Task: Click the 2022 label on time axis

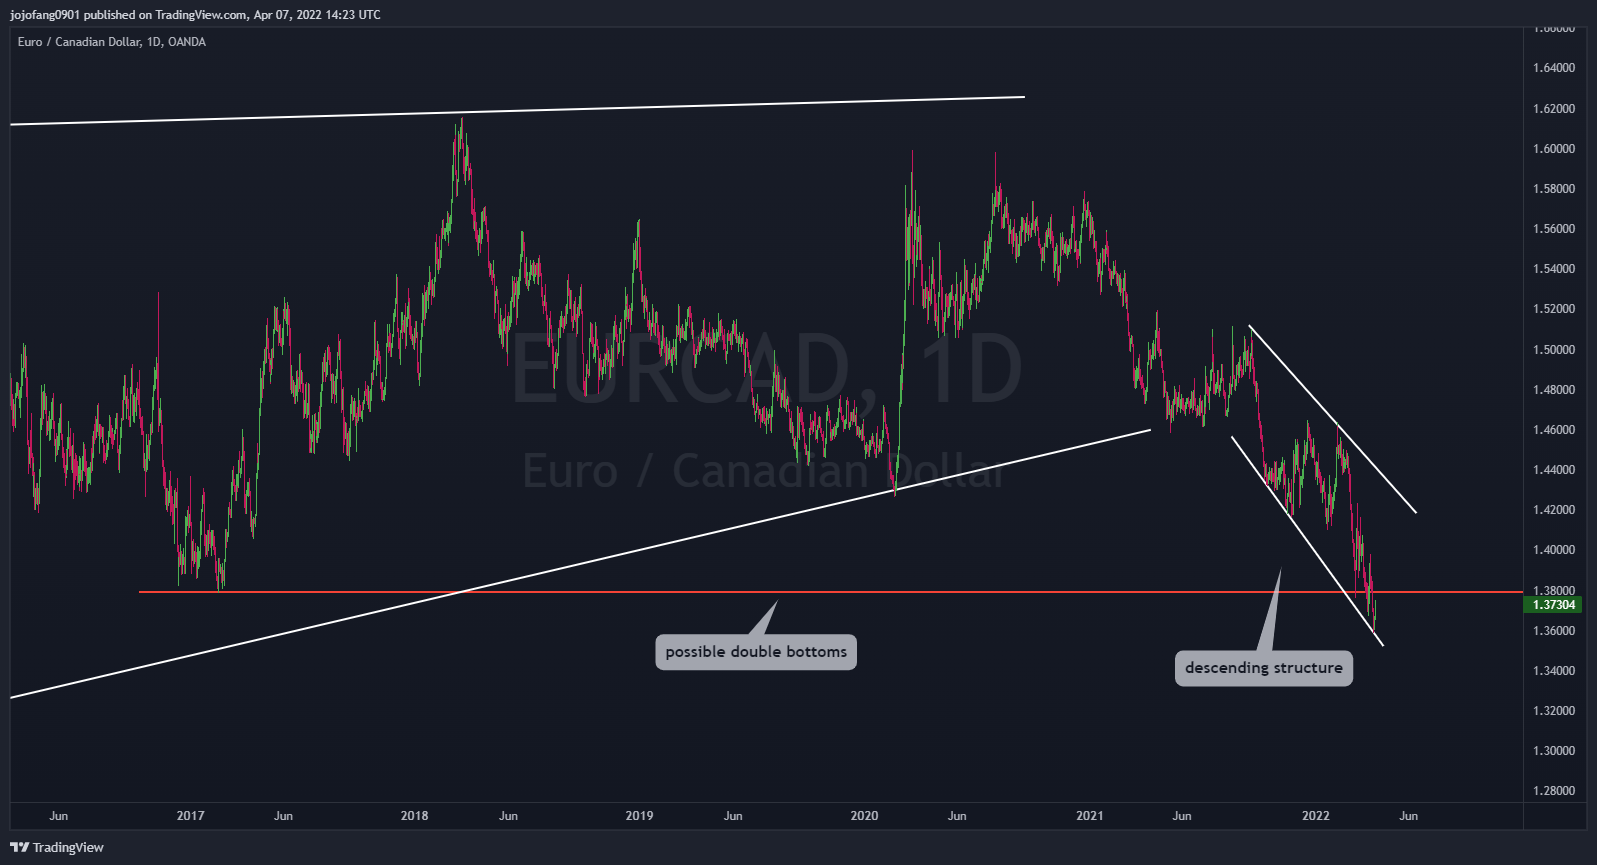Action: click(x=1316, y=816)
